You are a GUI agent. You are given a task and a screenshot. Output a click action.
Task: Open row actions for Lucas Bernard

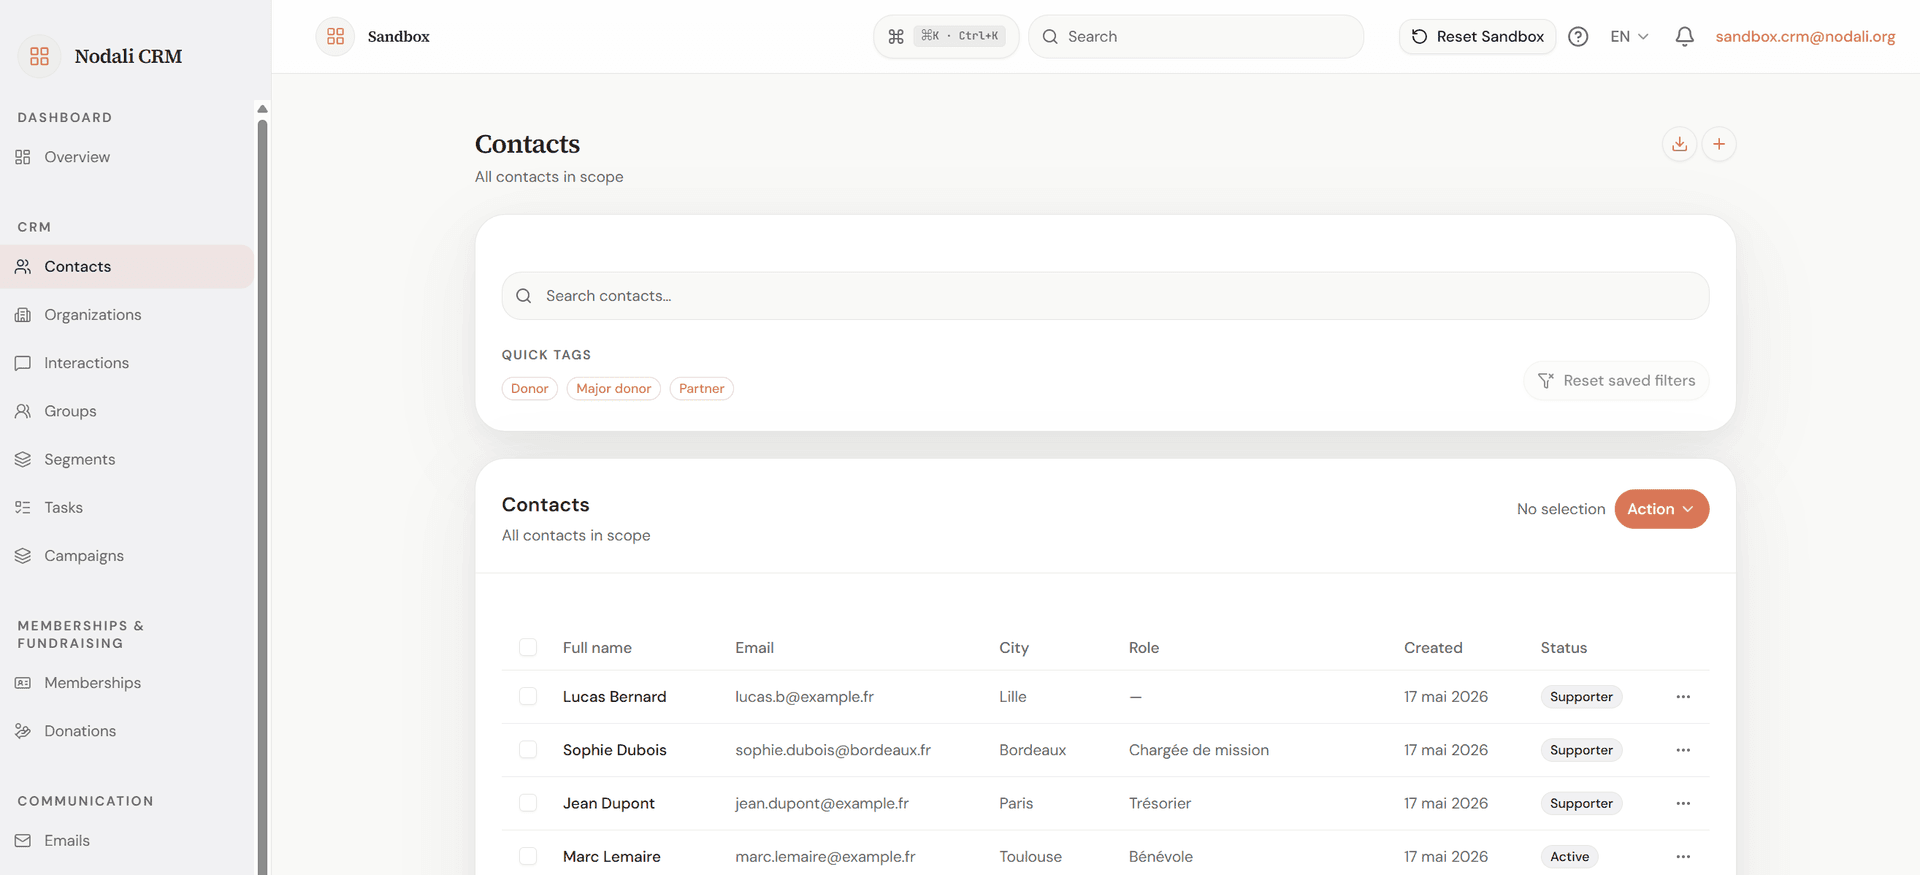coord(1683,697)
